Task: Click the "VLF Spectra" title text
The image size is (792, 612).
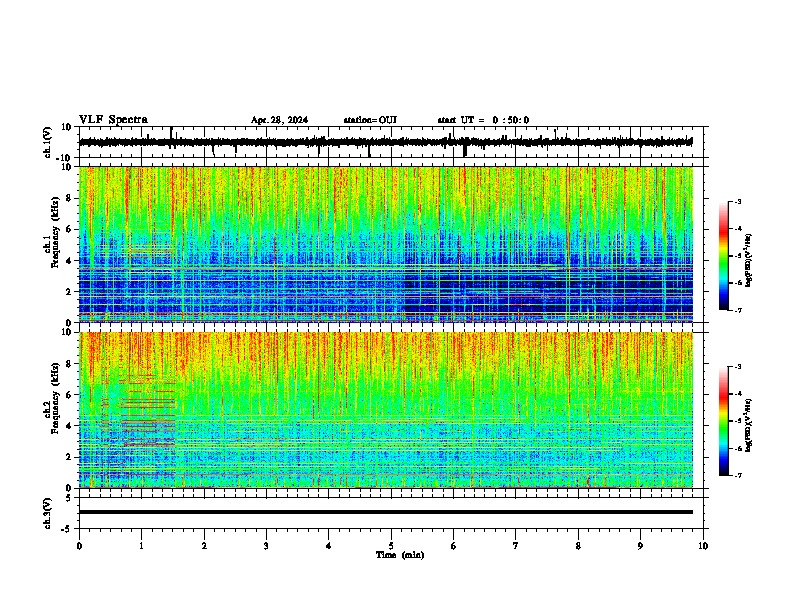Action: pos(113,120)
